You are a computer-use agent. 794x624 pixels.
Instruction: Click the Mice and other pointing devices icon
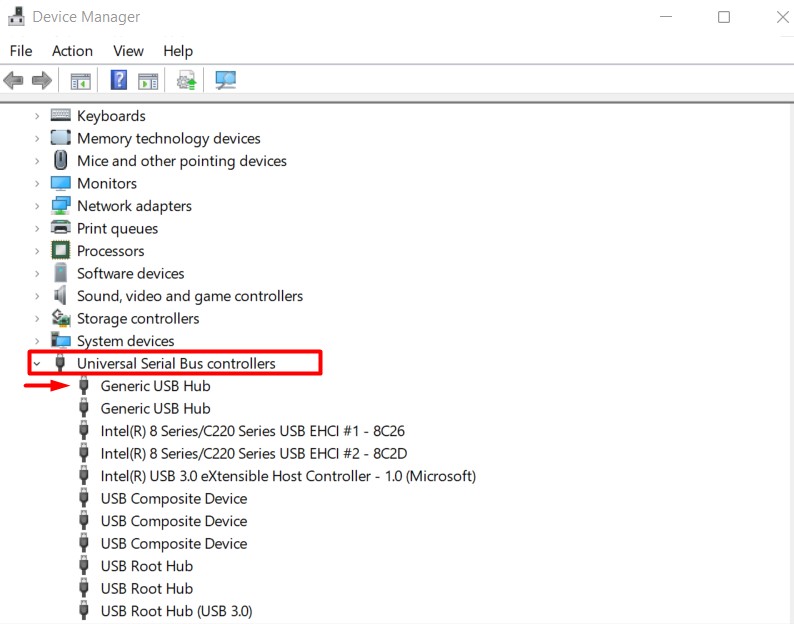[61, 160]
